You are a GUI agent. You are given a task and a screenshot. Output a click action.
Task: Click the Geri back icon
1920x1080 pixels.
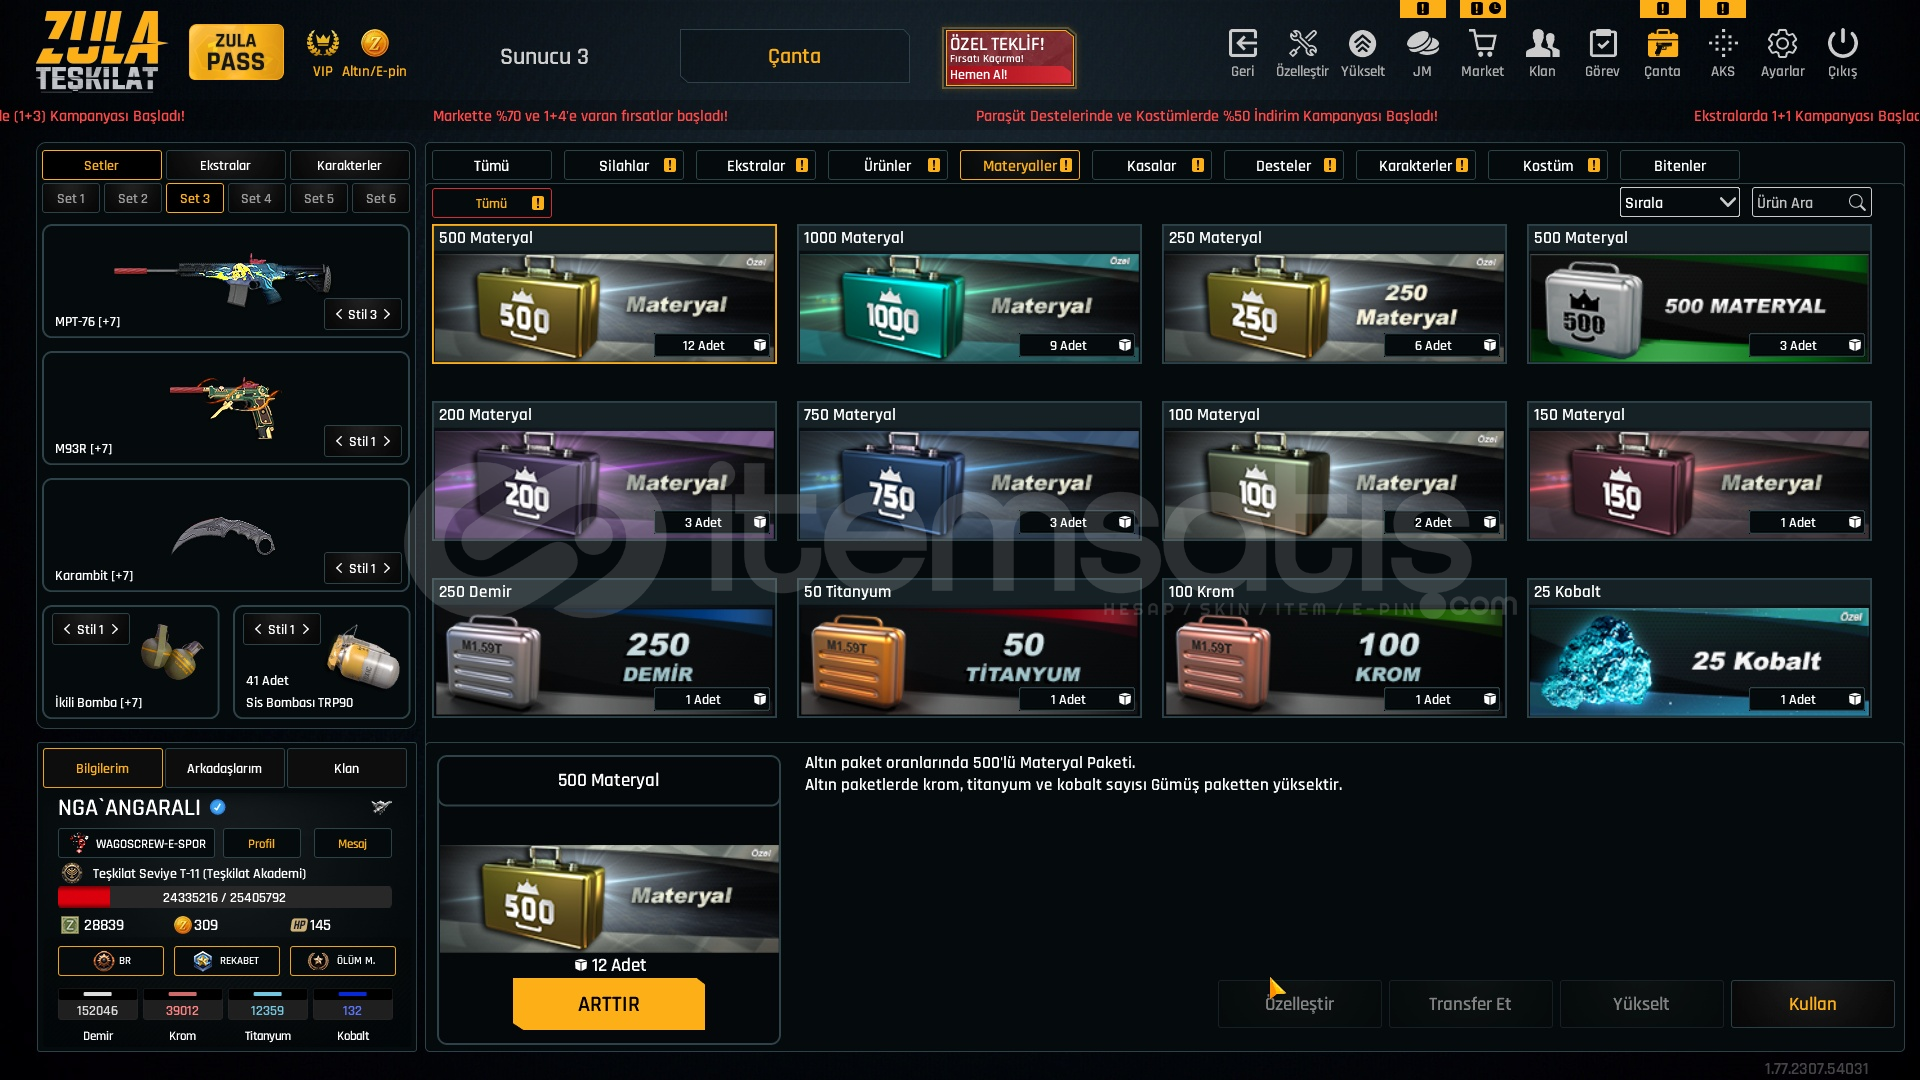click(x=1242, y=44)
